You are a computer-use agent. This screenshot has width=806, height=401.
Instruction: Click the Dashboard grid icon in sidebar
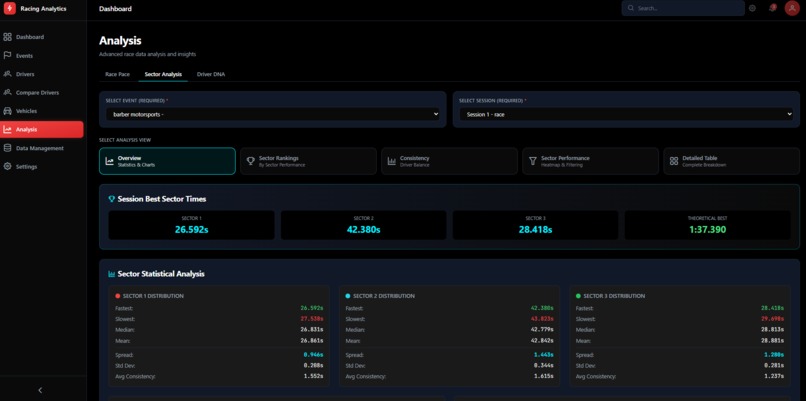pos(7,37)
